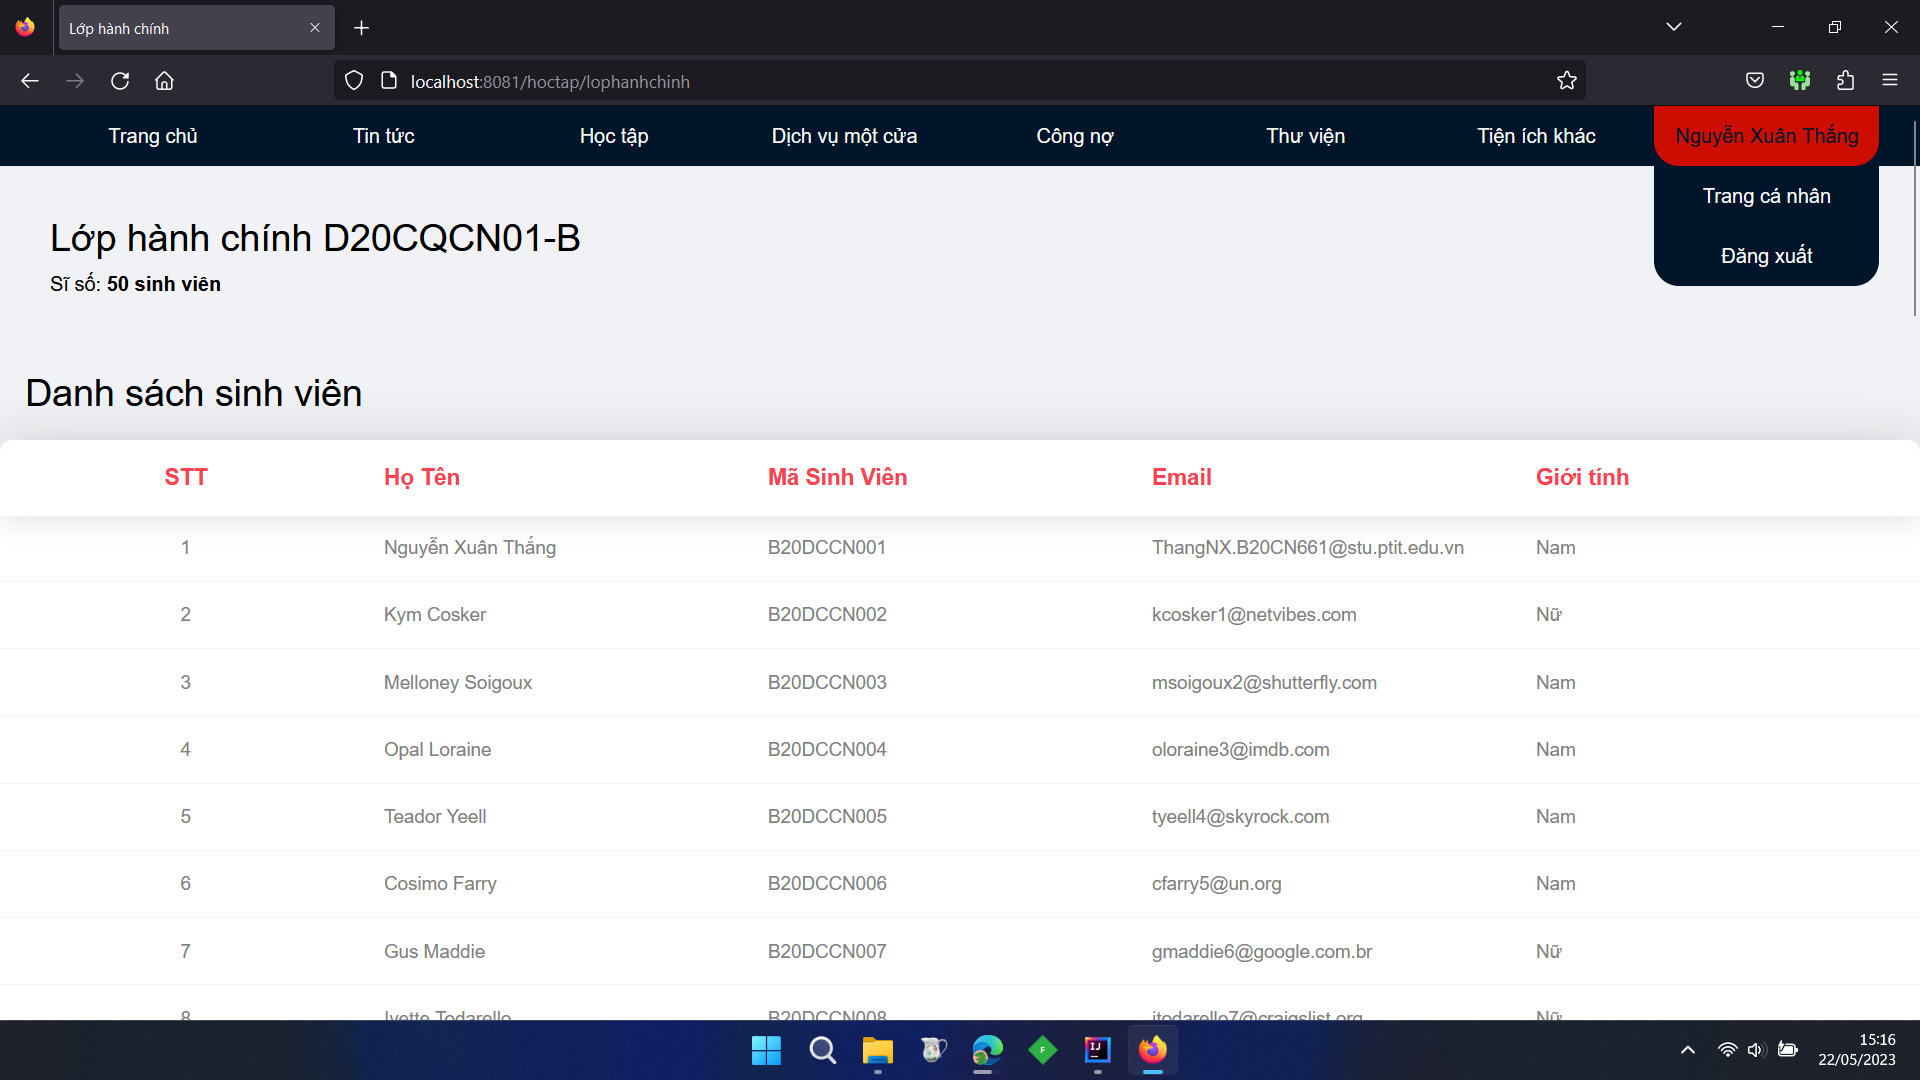Screen dimensions: 1920x1080
Task: Select Trang cá nhân in the user menu
Action: 1766,196
